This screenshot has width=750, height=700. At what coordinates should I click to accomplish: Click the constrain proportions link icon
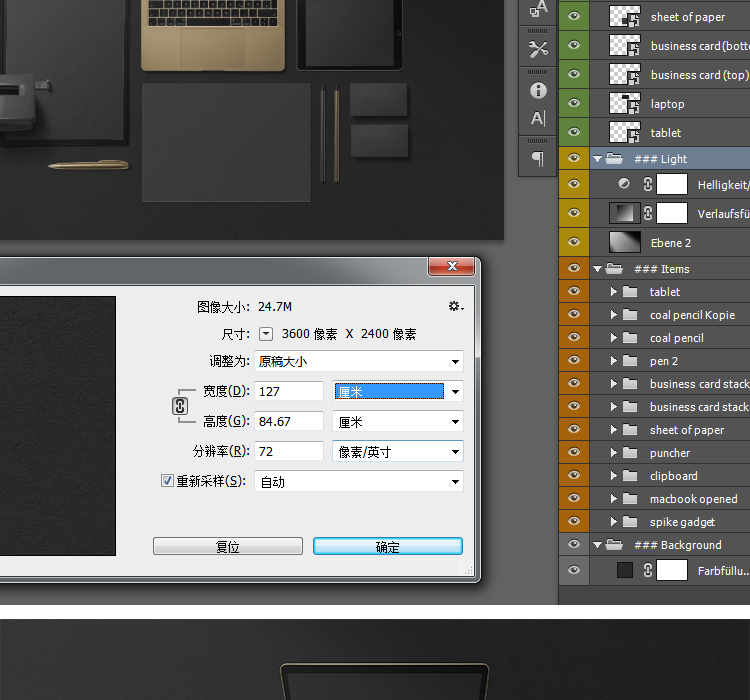[180, 406]
